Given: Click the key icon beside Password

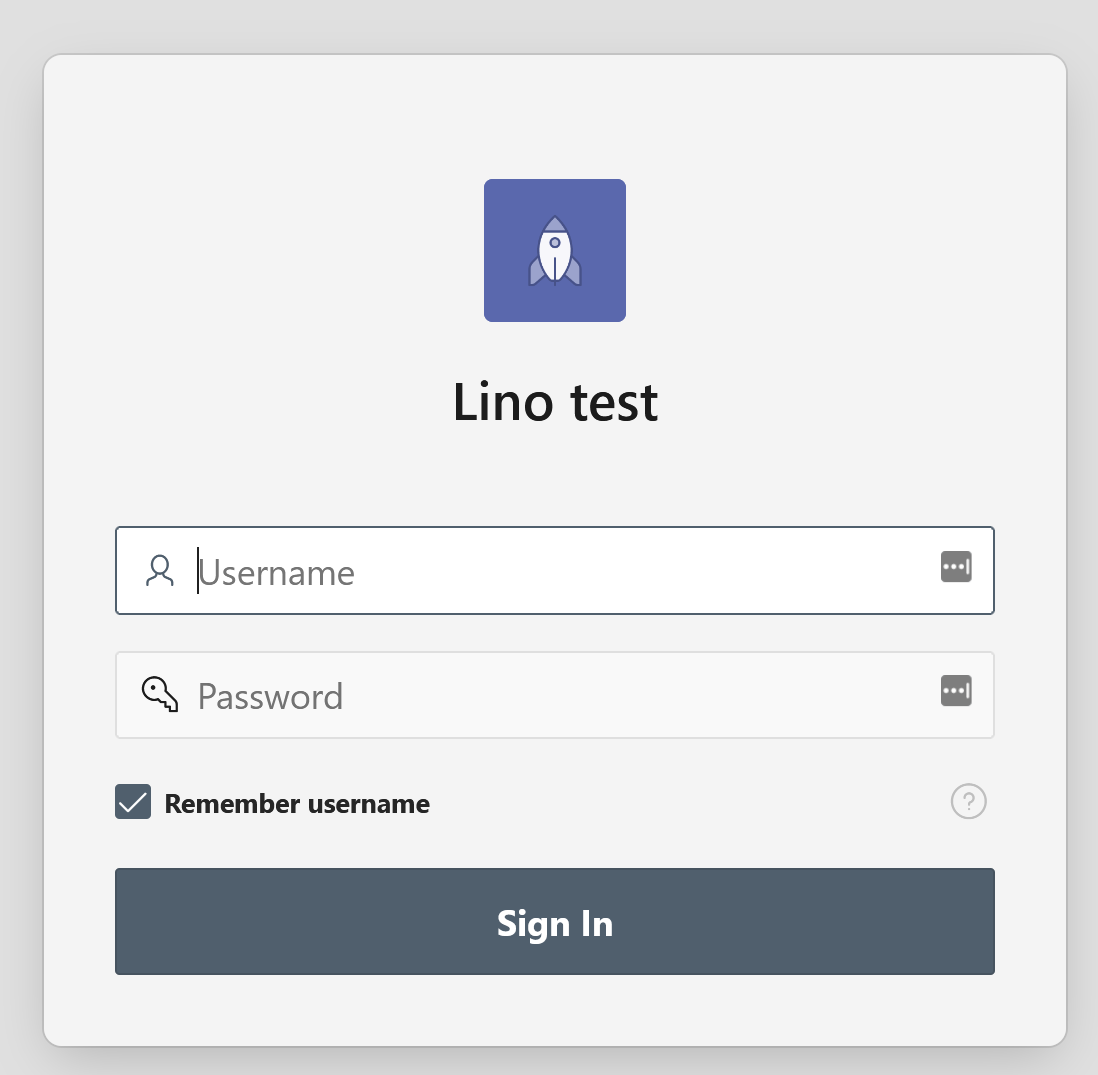Looking at the screenshot, I should 159,694.
